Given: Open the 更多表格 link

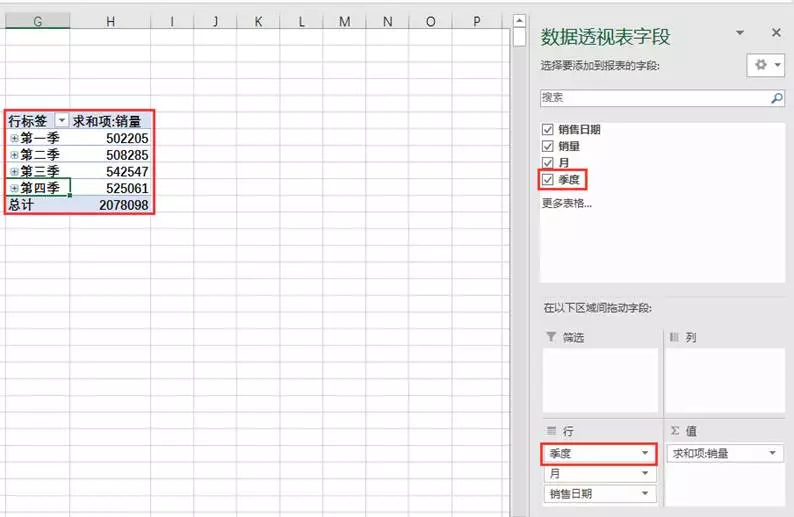Looking at the screenshot, I should (x=567, y=204).
